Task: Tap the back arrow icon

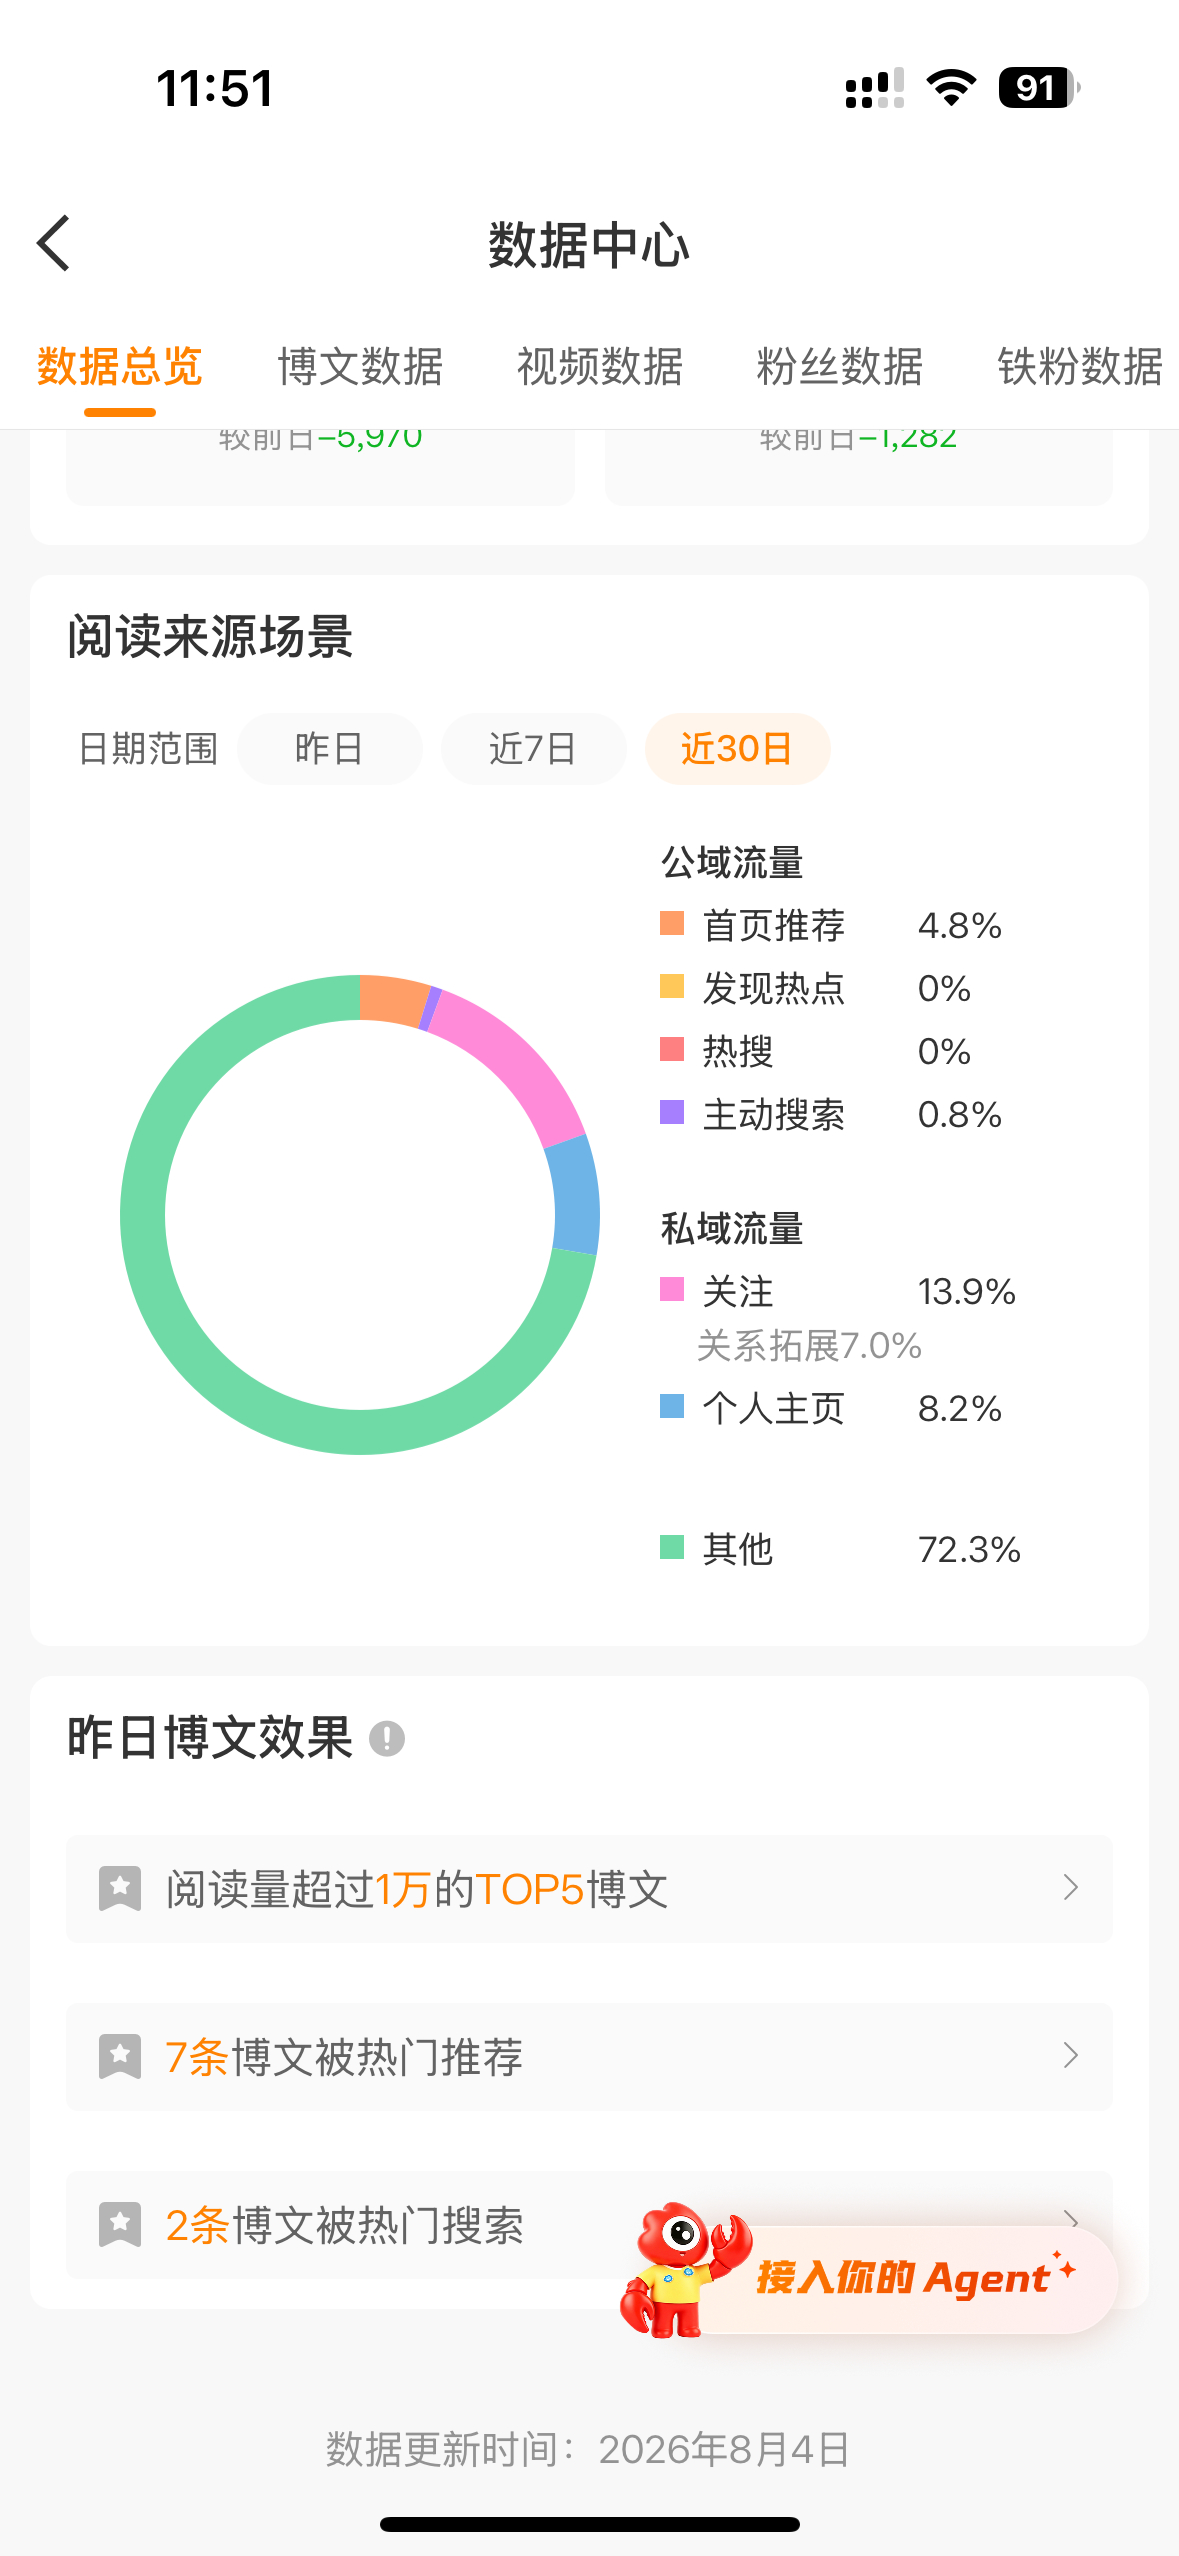Action: (x=54, y=243)
